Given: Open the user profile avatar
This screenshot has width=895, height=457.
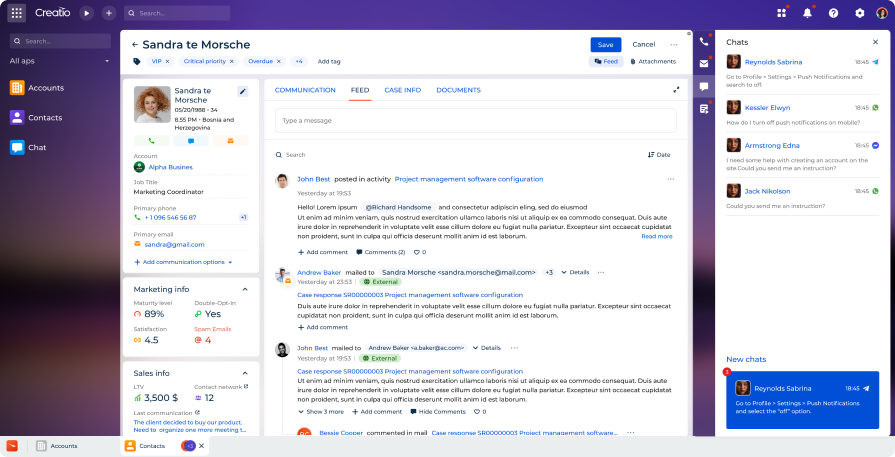Looking at the screenshot, I should click(x=882, y=13).
